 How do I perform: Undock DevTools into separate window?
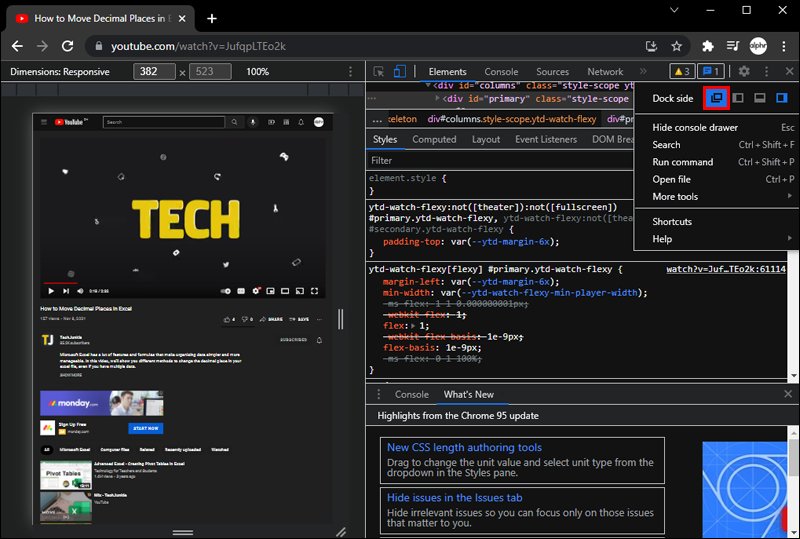click(x=715, y=98)
